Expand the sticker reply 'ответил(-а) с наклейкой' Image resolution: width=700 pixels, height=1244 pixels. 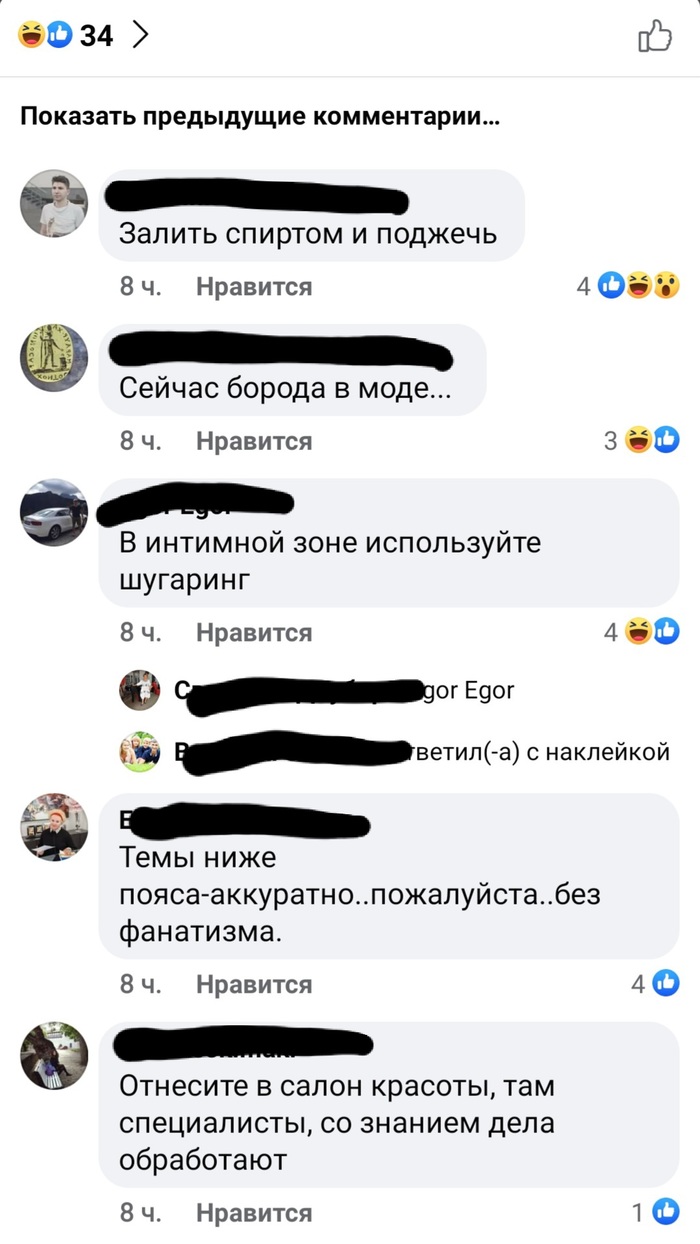(x=395, y=753)
